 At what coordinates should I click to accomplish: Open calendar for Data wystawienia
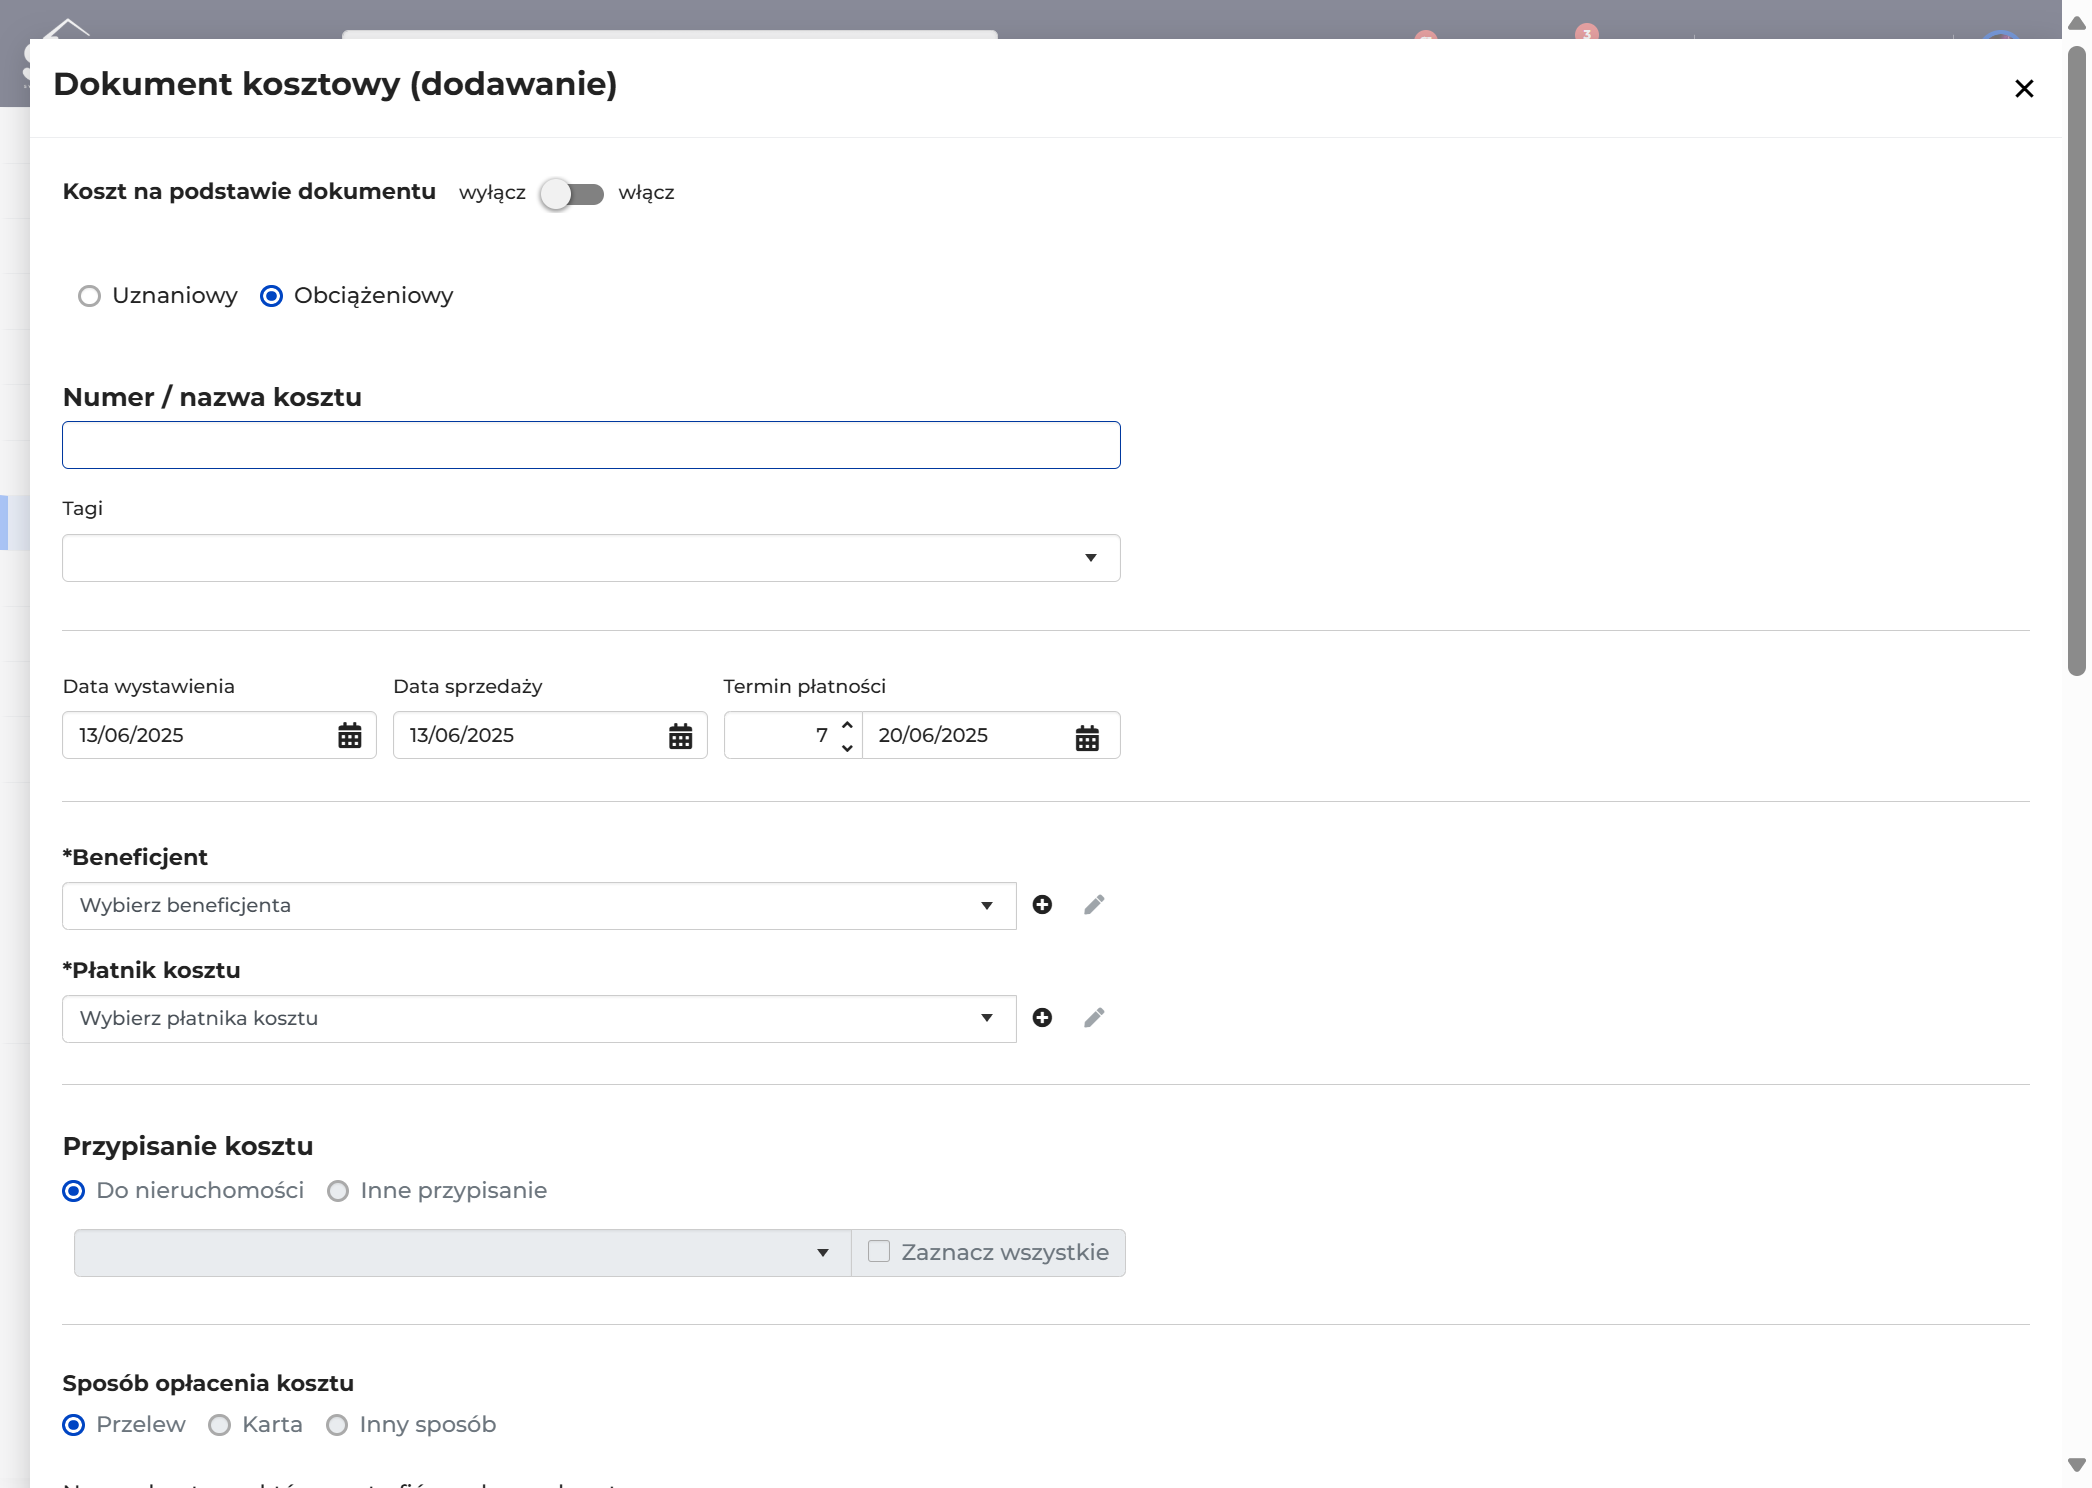[x=349, y=736]
